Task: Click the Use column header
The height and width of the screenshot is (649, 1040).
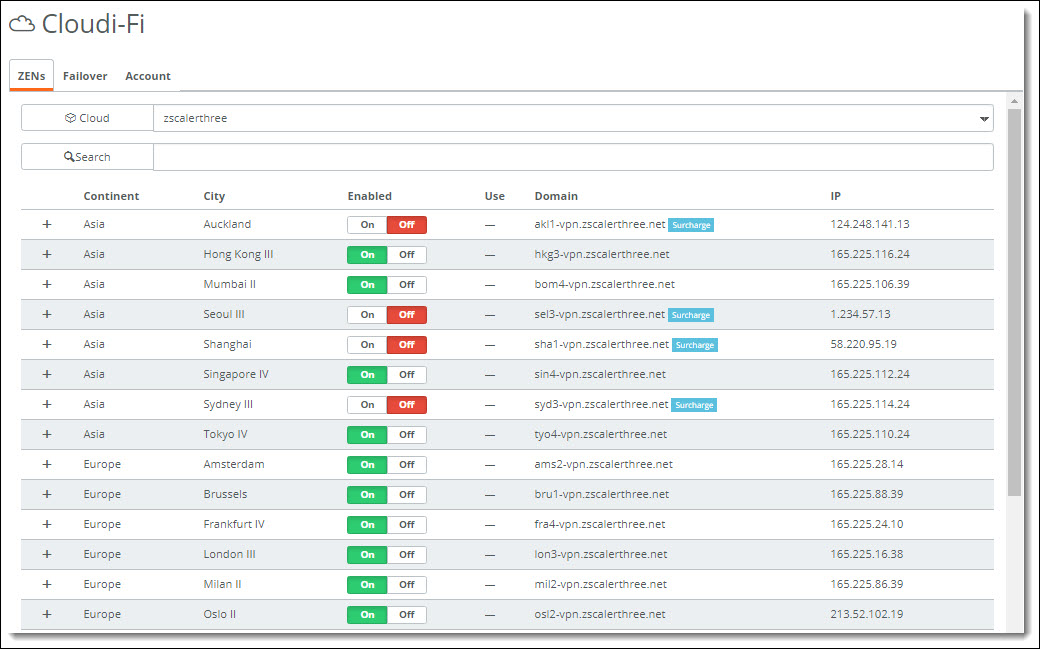Action: tap(495, 196)
